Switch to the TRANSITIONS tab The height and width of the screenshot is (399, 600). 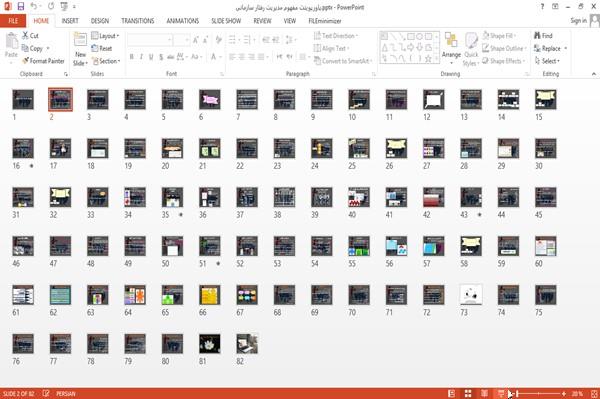(138, 21)
